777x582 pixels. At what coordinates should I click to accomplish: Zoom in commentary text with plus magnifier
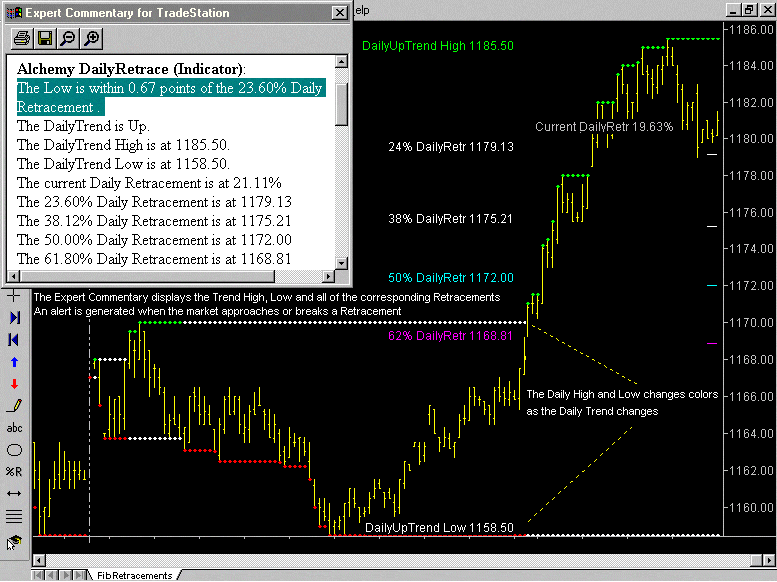tap(92, 38)
